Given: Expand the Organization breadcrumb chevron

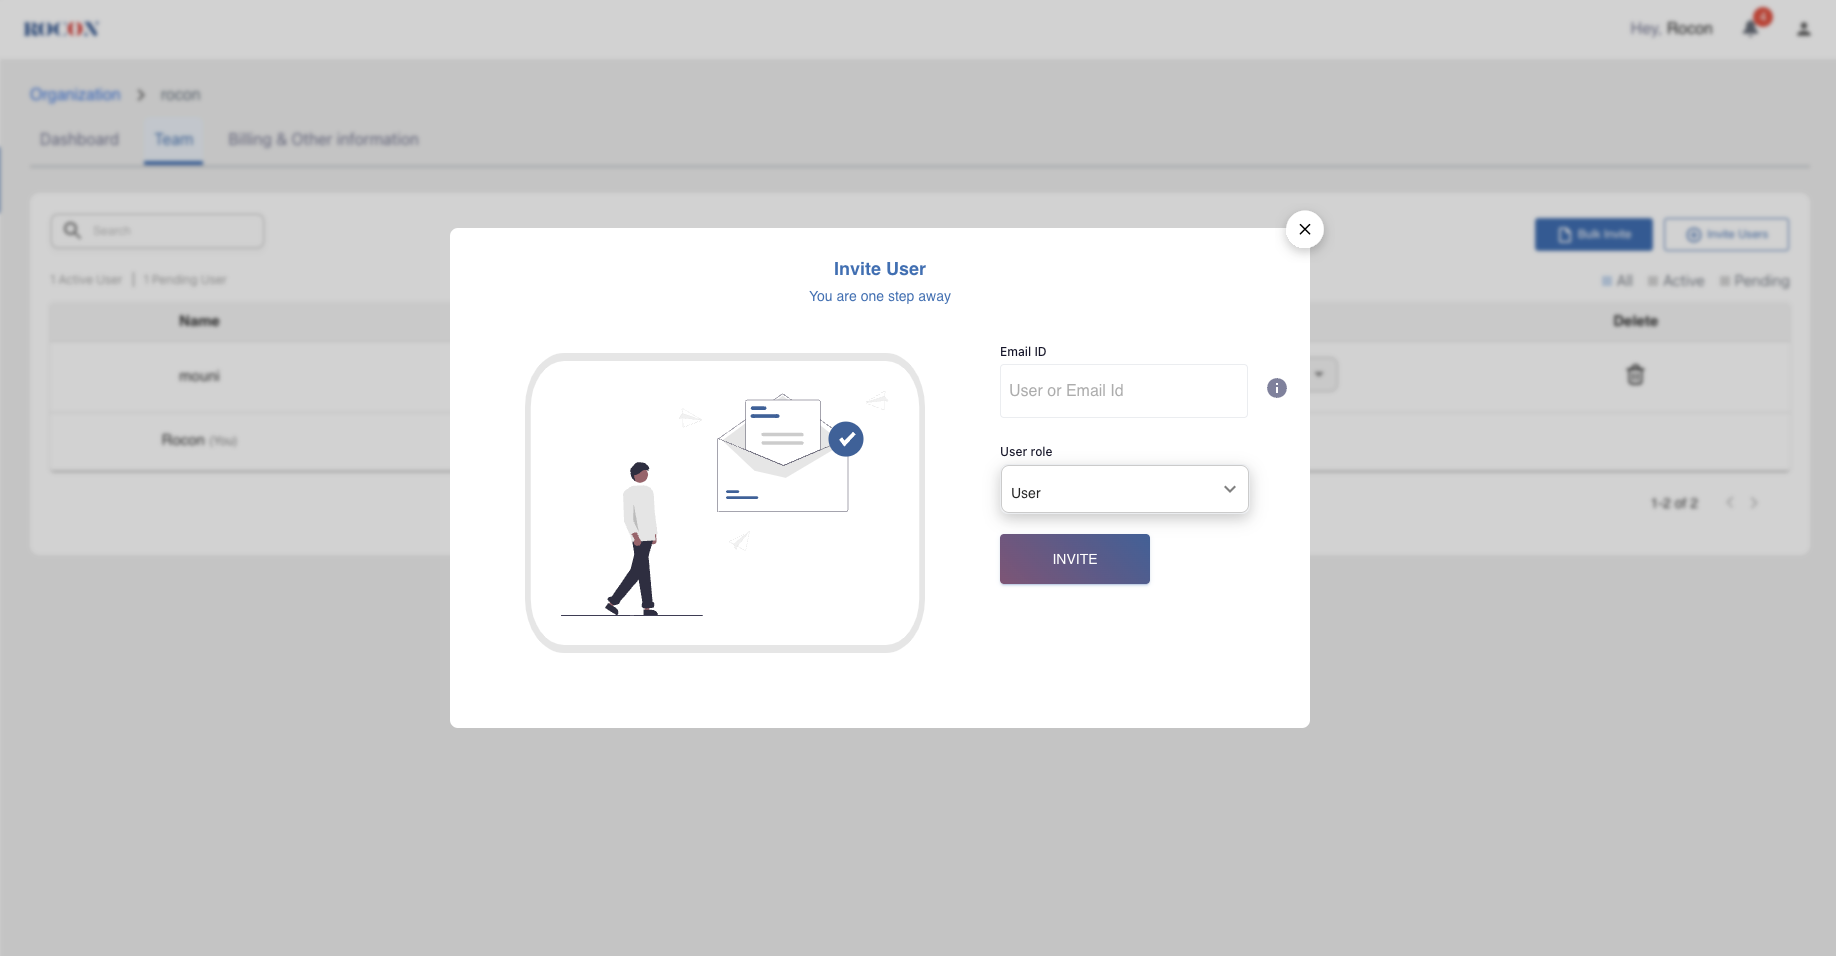Looking at the screenshot, I should coord(141,94).
